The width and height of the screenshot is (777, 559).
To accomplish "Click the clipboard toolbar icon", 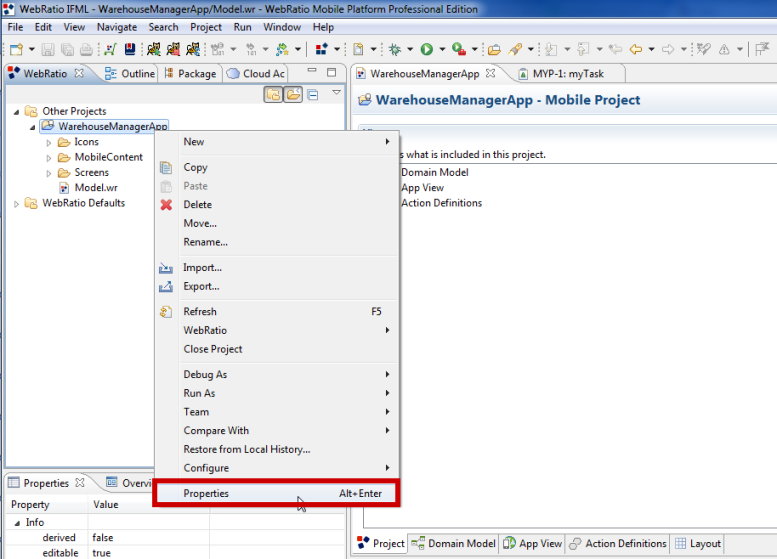I will (x=358, y=49).
